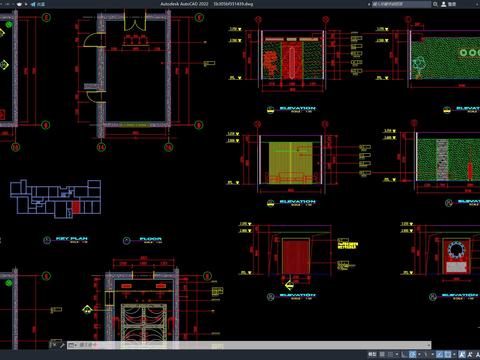Viewport: 480px width, 360px height.
Task: Expand the polar tracking angle dropdown arrow
Action: click(419, 354)
